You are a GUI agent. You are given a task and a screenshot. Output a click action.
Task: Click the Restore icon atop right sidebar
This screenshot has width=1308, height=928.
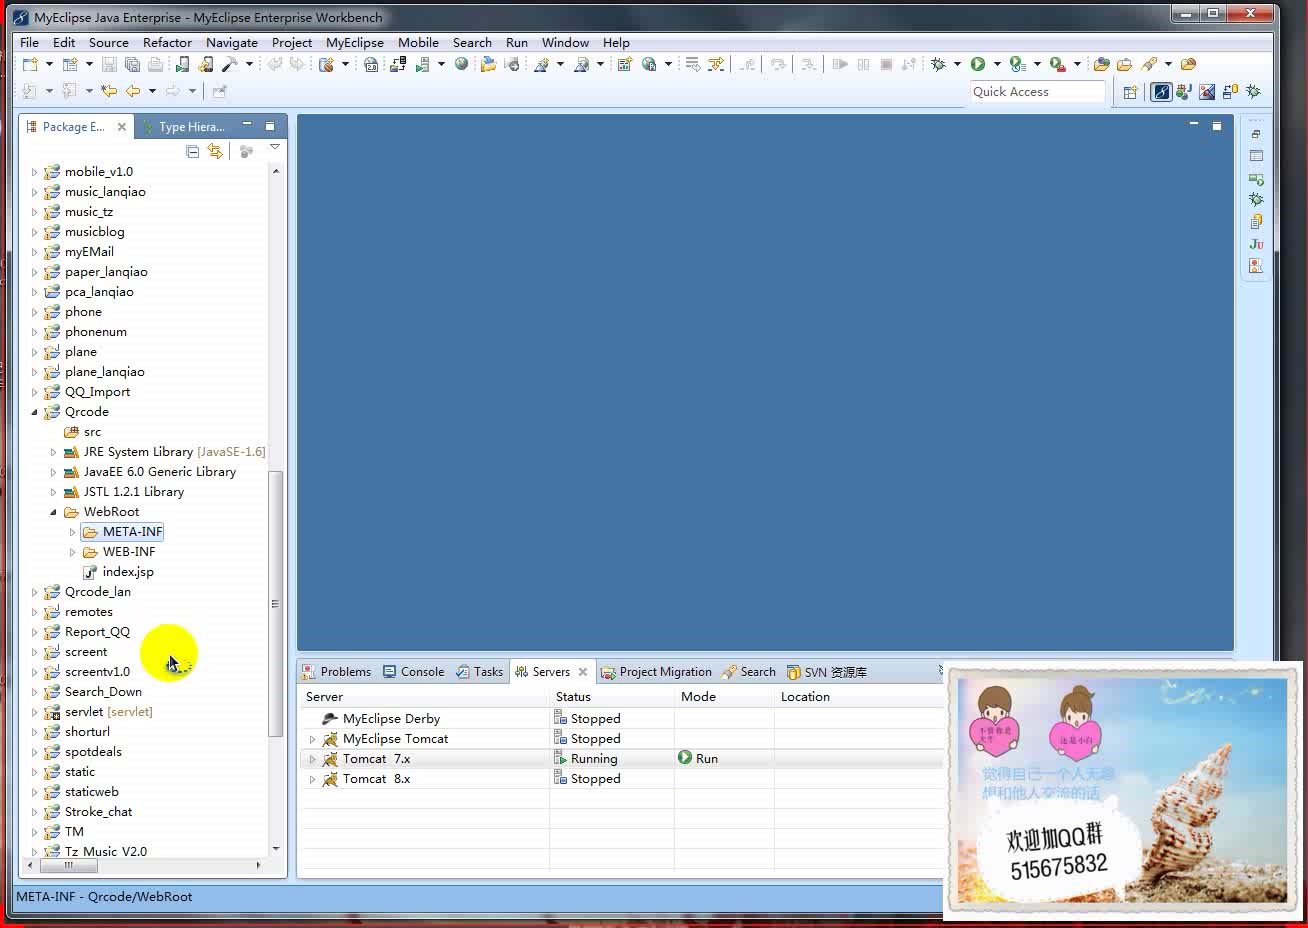1256,134
